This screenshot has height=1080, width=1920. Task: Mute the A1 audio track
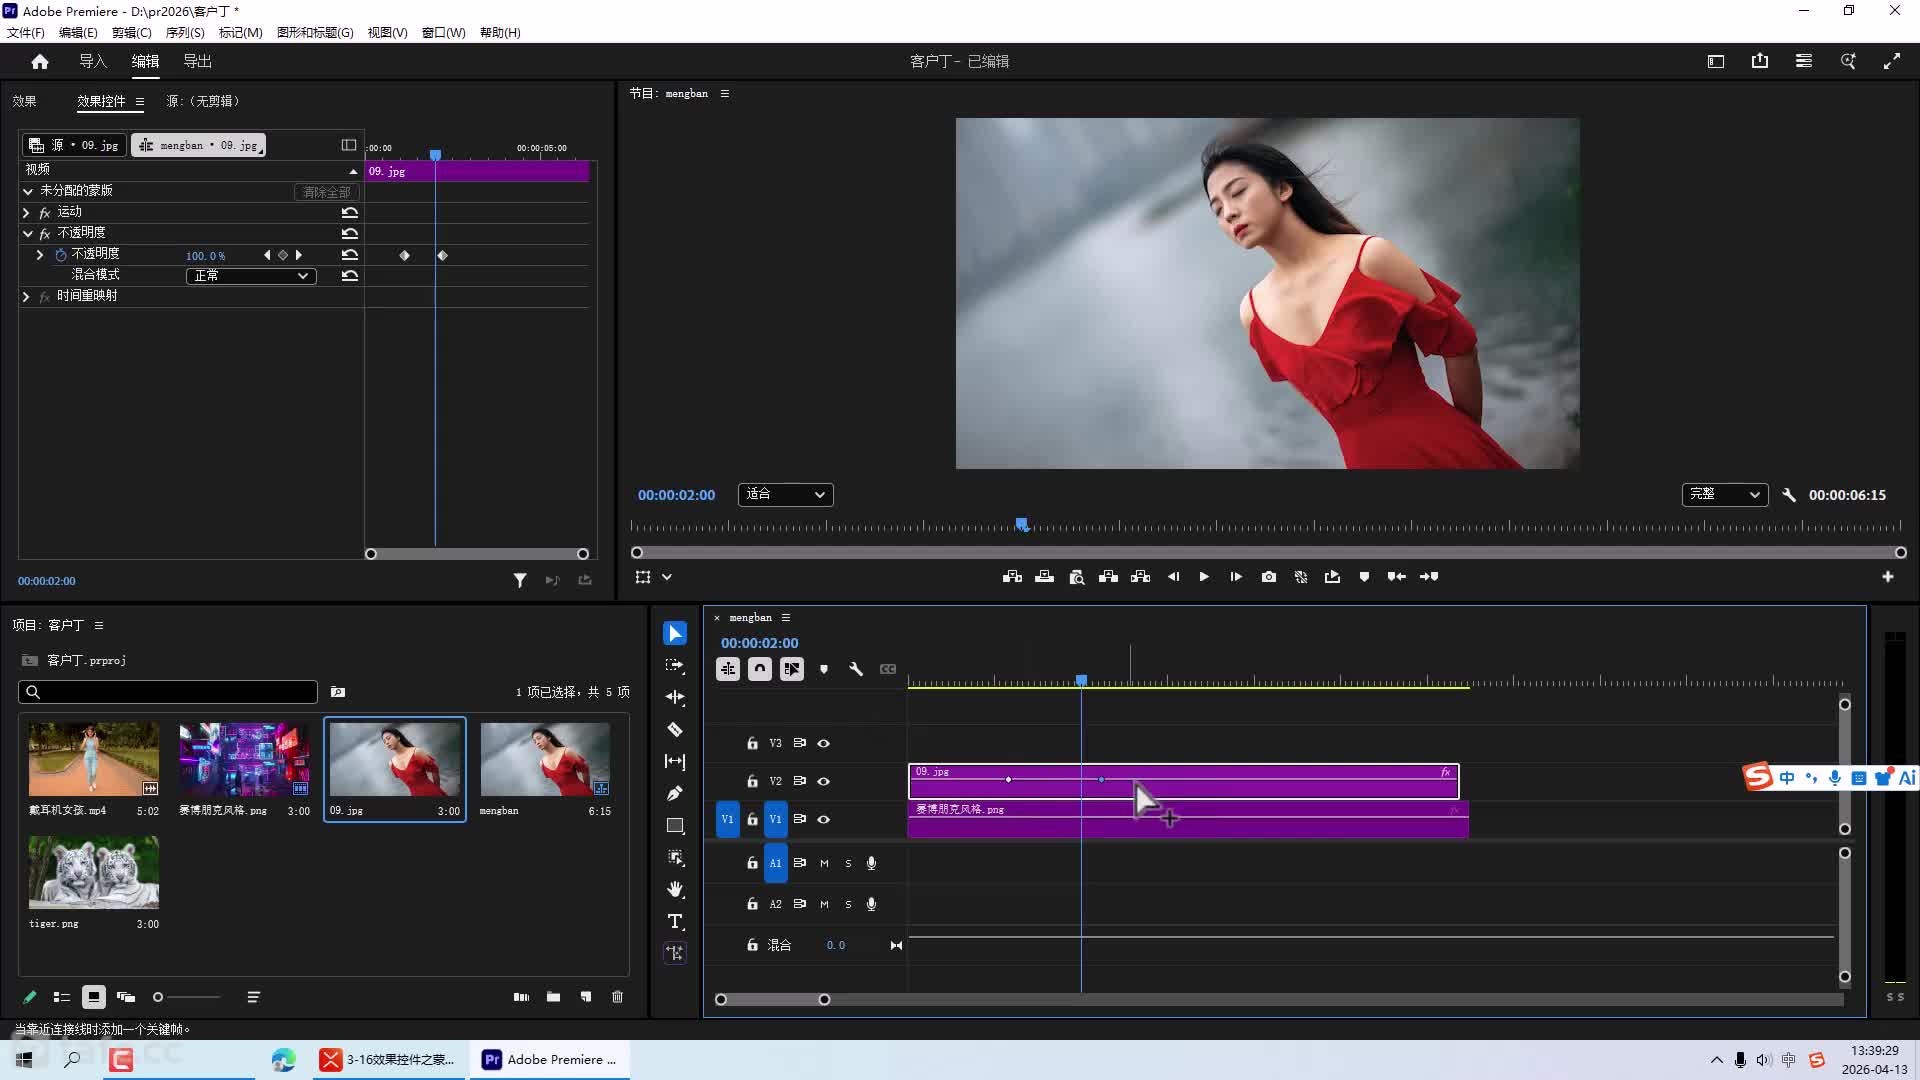[824, 864]
